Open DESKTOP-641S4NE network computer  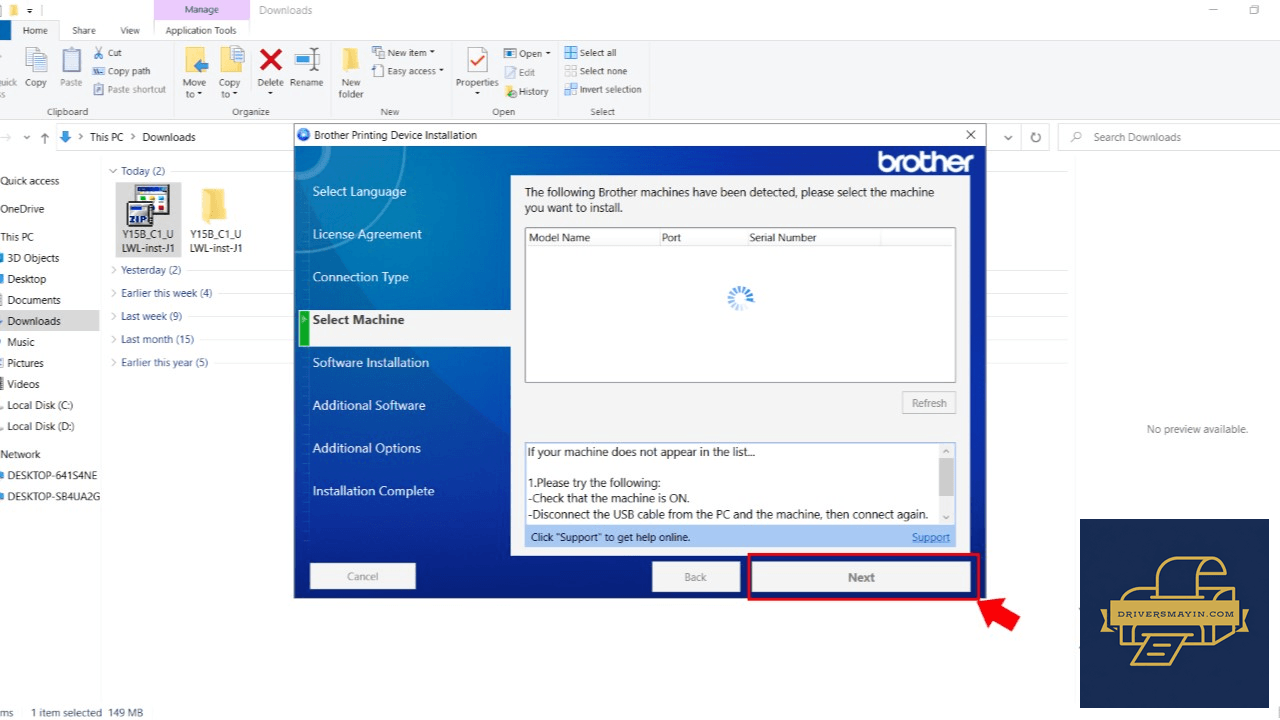52,475
